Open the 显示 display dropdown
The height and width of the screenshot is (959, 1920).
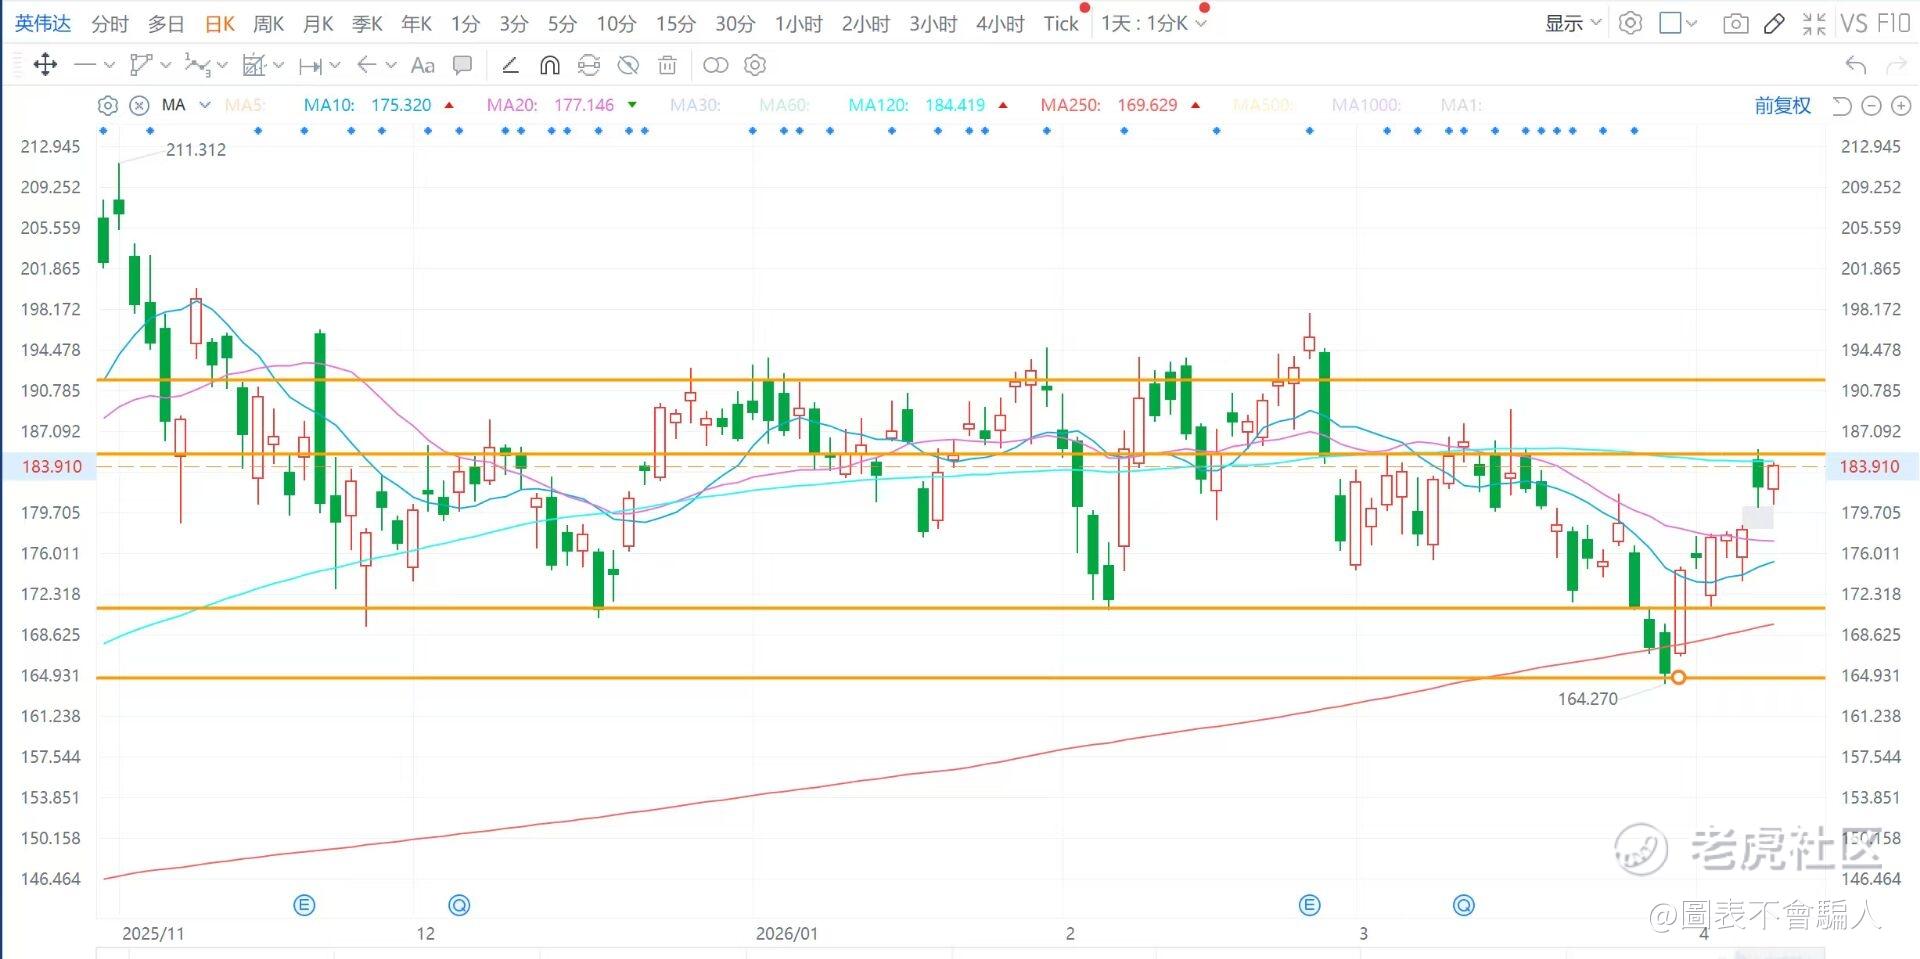click(x=1573, y=23)
